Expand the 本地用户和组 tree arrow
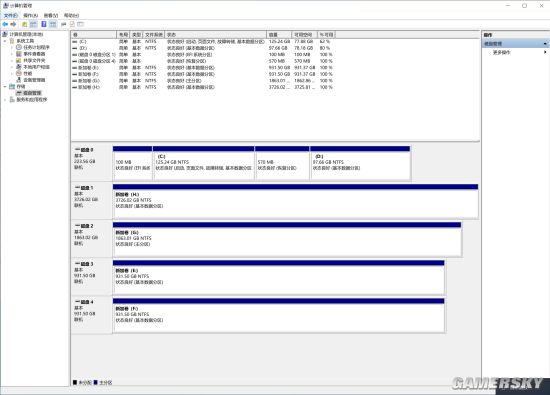The height and width of the screenshot is (395, 550). coord(12,67)
